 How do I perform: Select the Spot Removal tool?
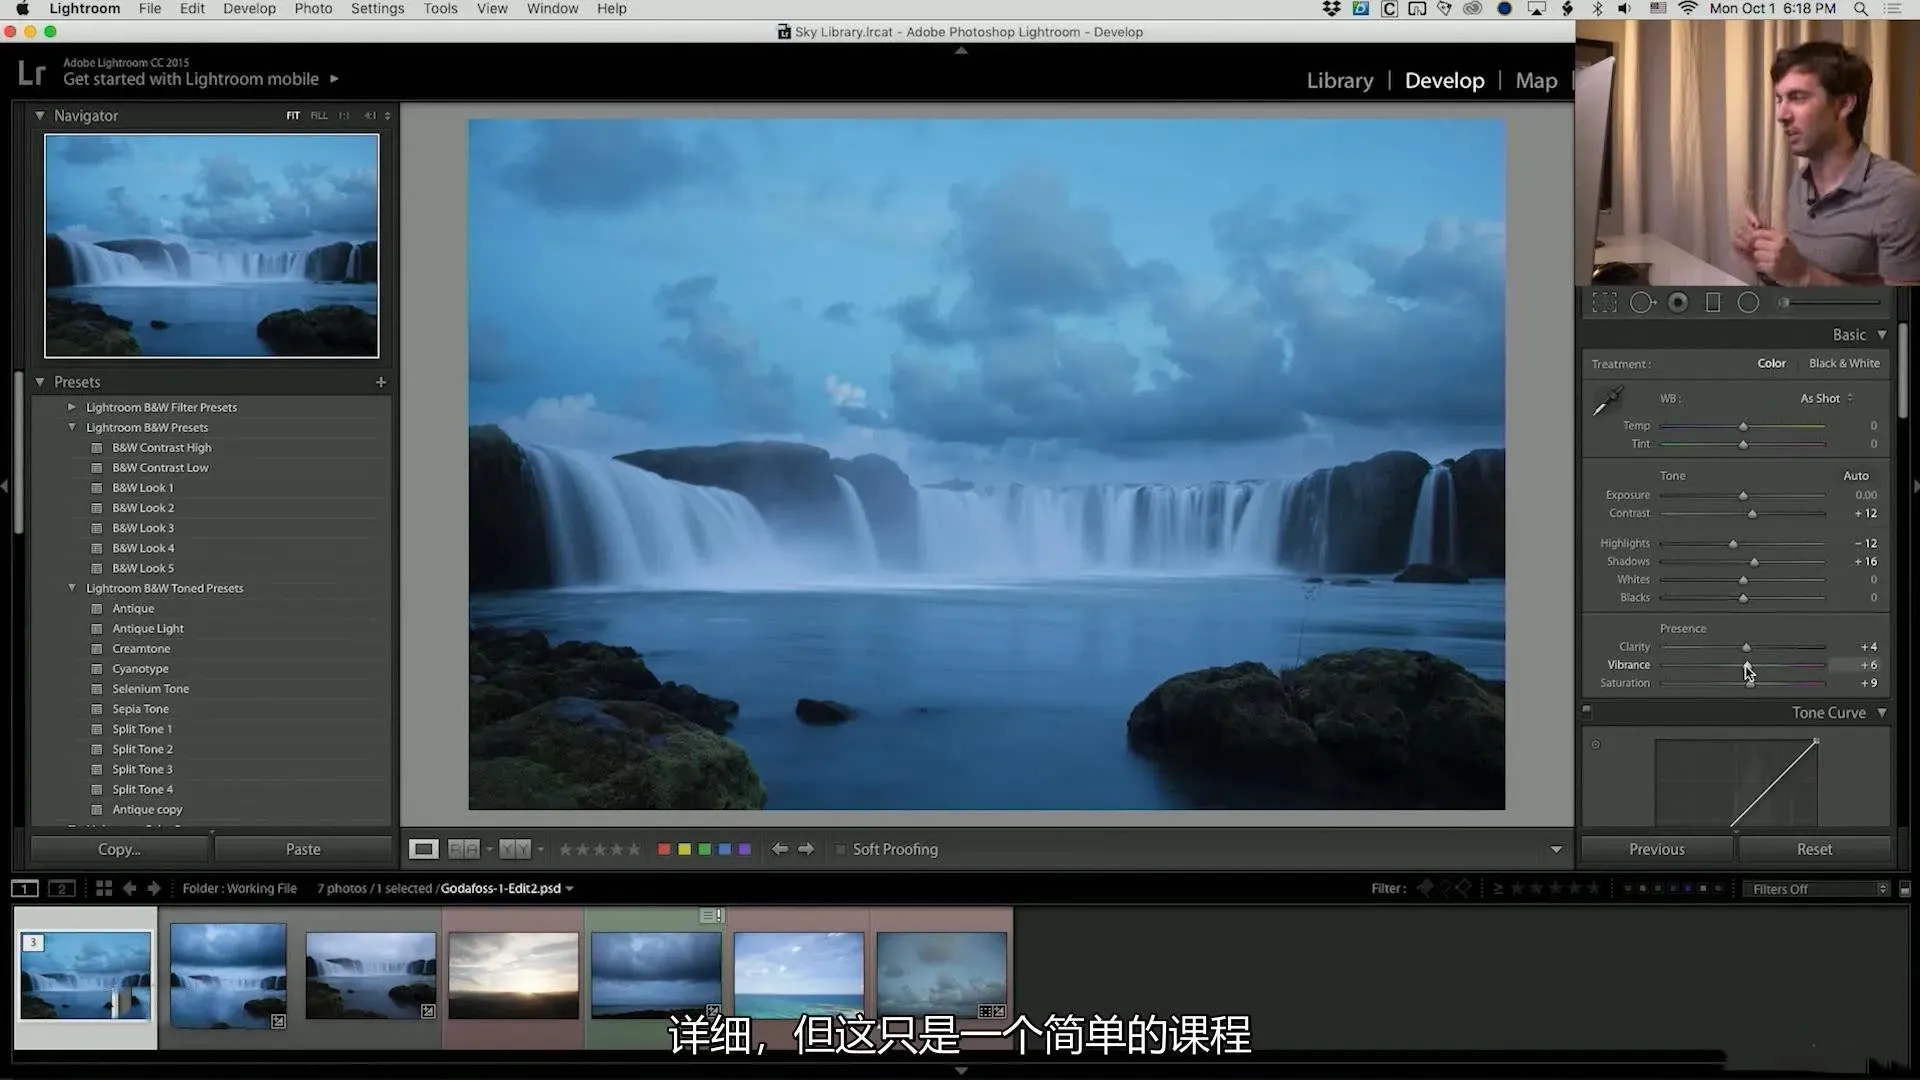(x=1642, y=303)
